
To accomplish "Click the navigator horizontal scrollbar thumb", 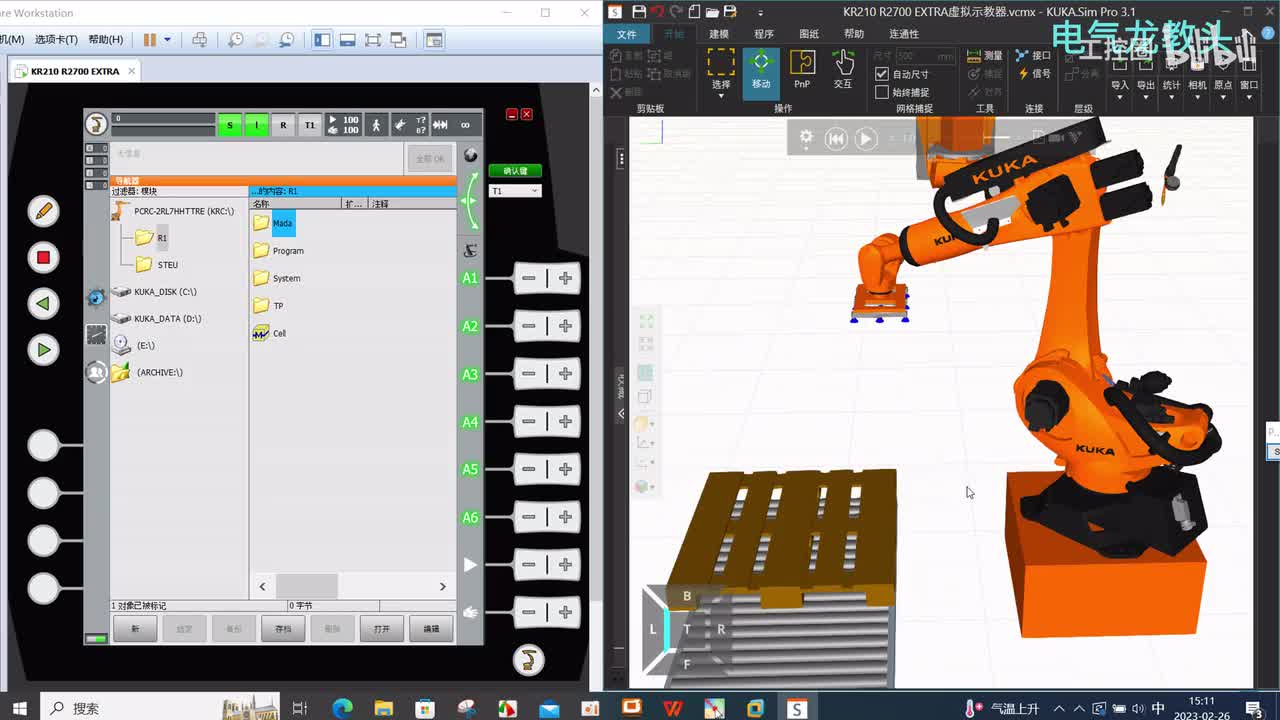I will [x=307, y=586].
